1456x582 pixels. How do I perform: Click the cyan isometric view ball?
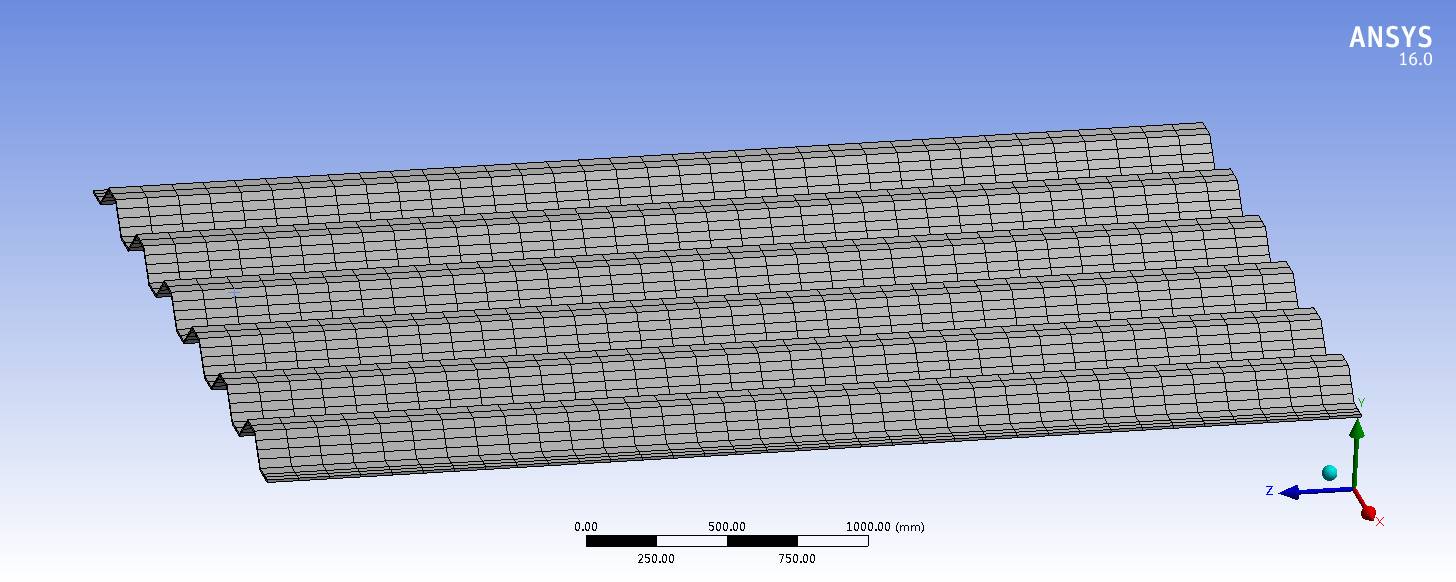1329,472
